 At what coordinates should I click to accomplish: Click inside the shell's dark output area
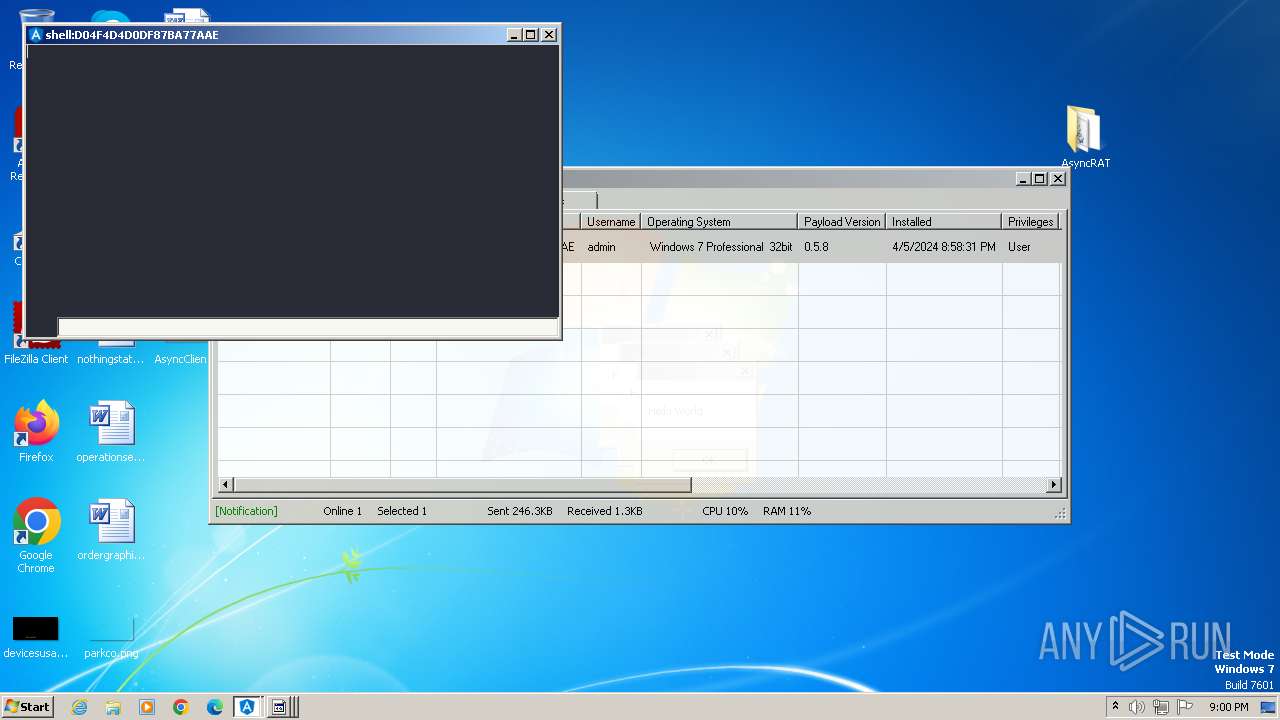(x=292, y=180)
